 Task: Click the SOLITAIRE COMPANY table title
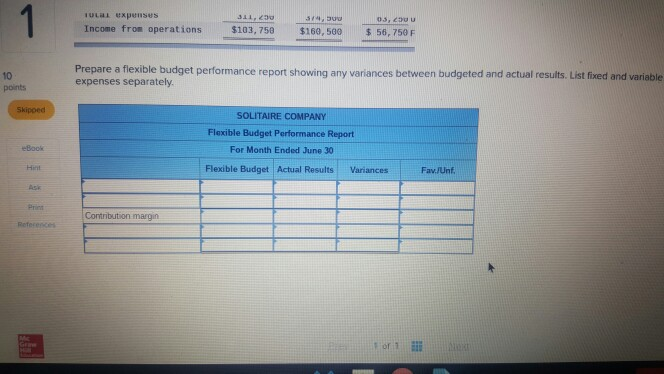(x=281, y=116)
